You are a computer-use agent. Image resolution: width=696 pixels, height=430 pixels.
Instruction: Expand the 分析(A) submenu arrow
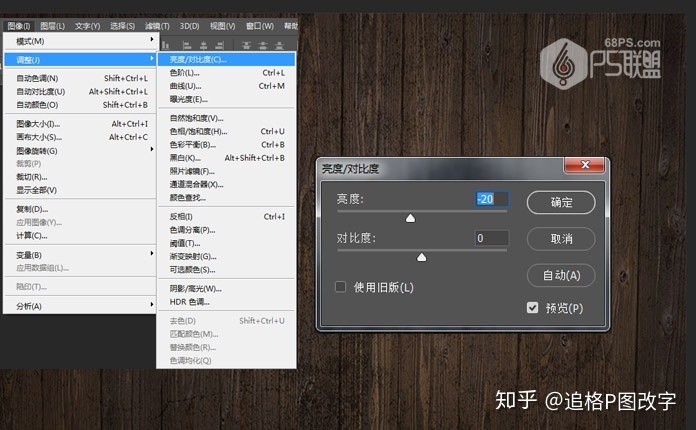(x=151, y=305)
